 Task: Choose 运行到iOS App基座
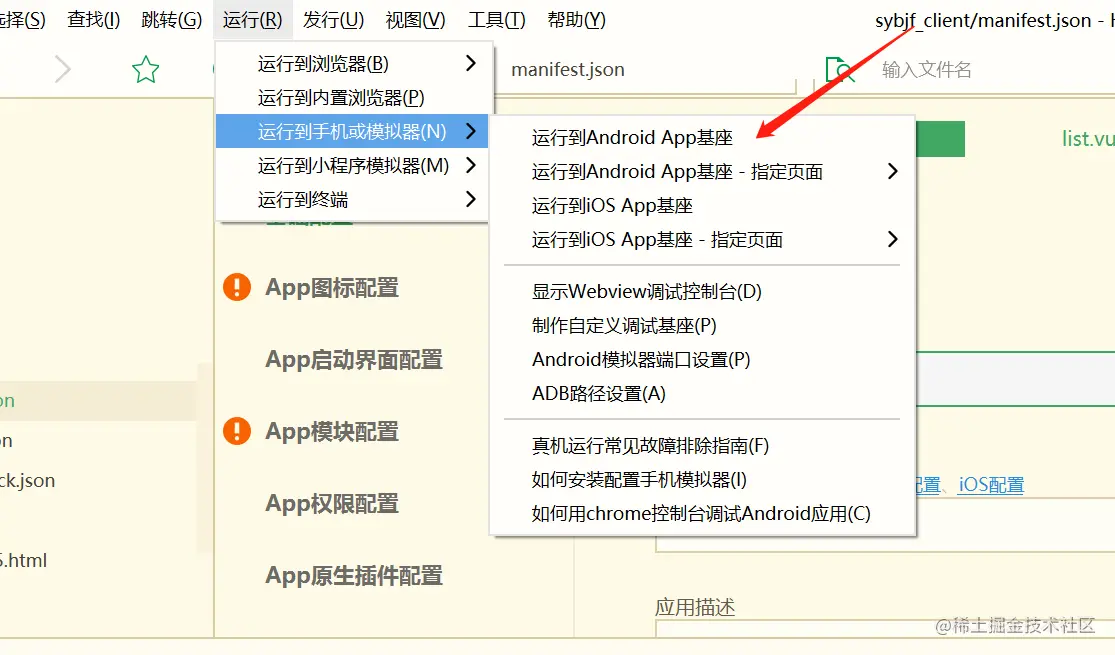[x=703, y=206]
